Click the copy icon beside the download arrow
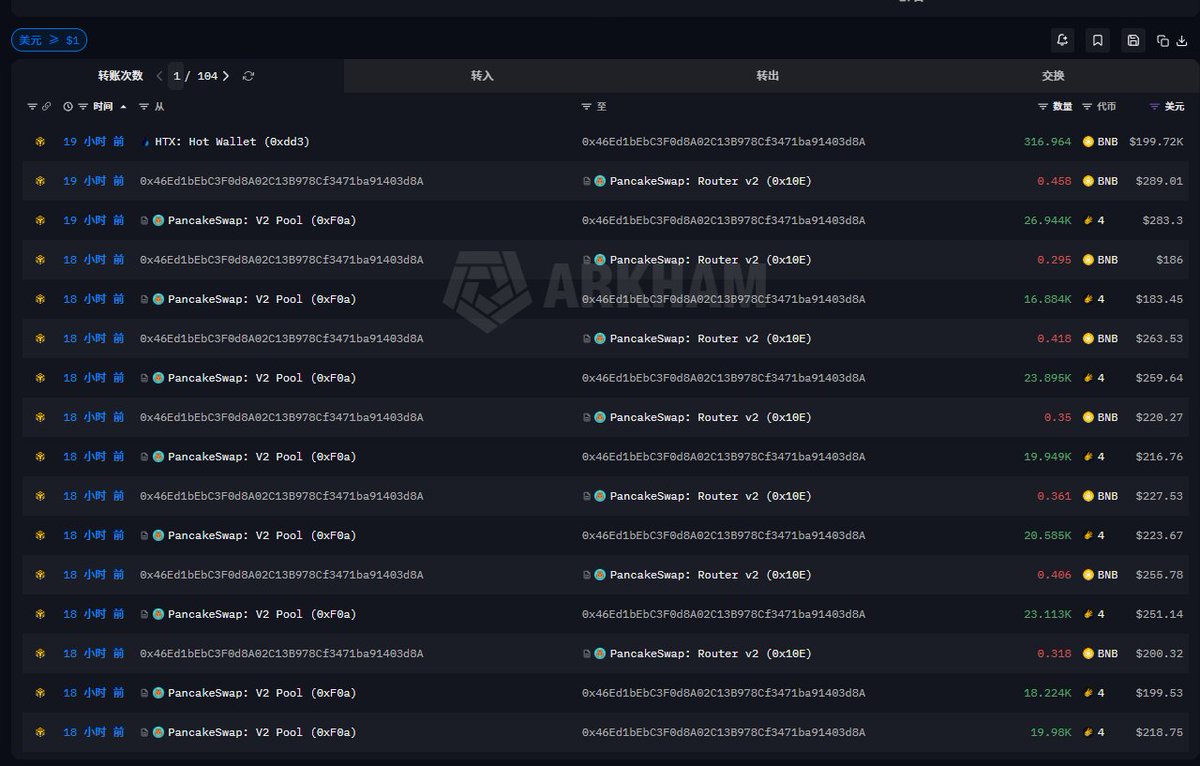 [x=1163, y=41]
